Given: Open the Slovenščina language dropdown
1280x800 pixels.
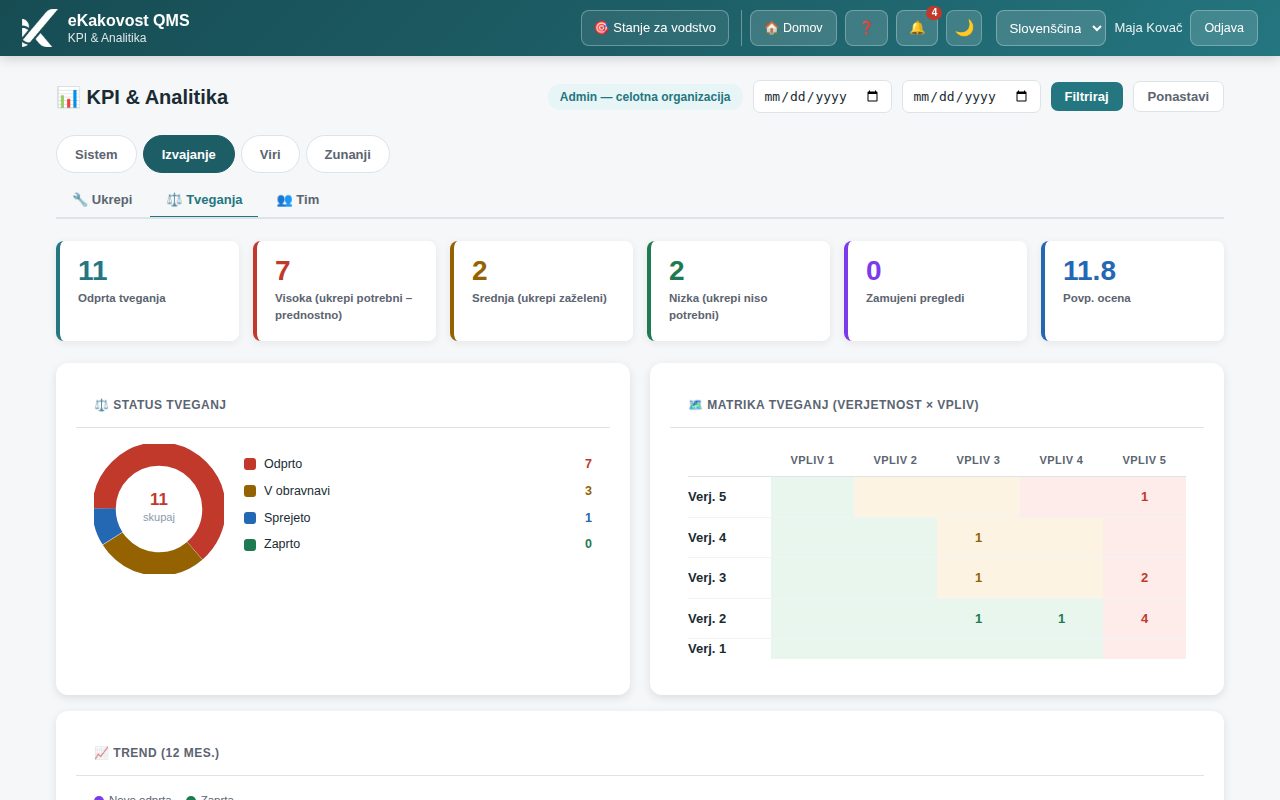Looking at the screenshot, I should 1051,28.
